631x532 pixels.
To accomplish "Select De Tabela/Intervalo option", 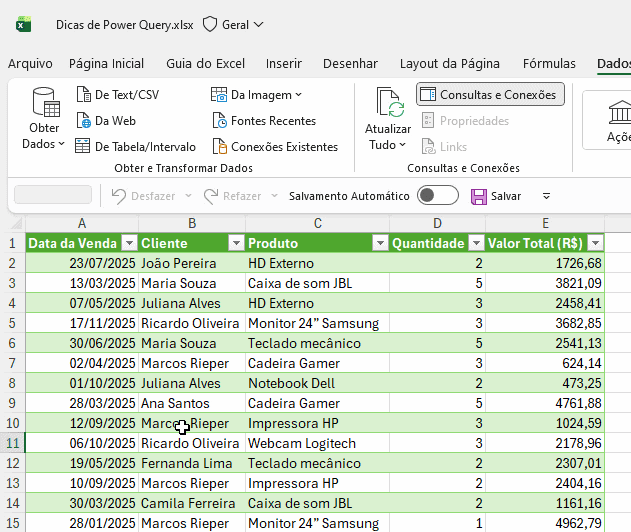I will (x=135, y=147).
